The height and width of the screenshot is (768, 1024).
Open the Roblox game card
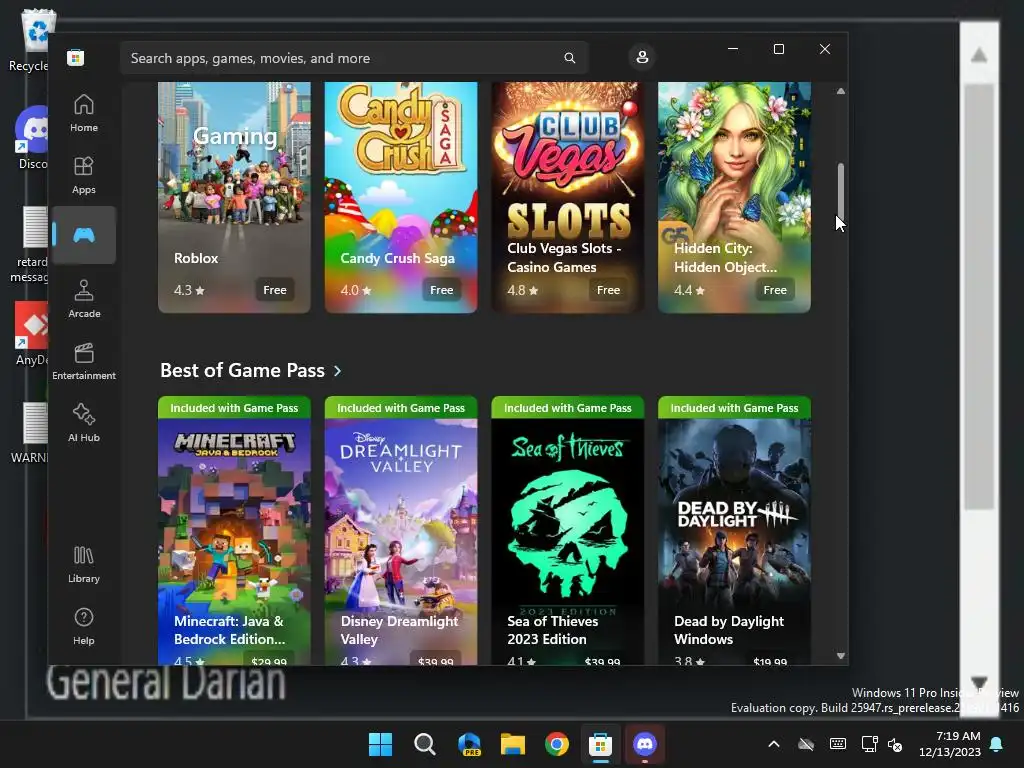click(234, 197)
